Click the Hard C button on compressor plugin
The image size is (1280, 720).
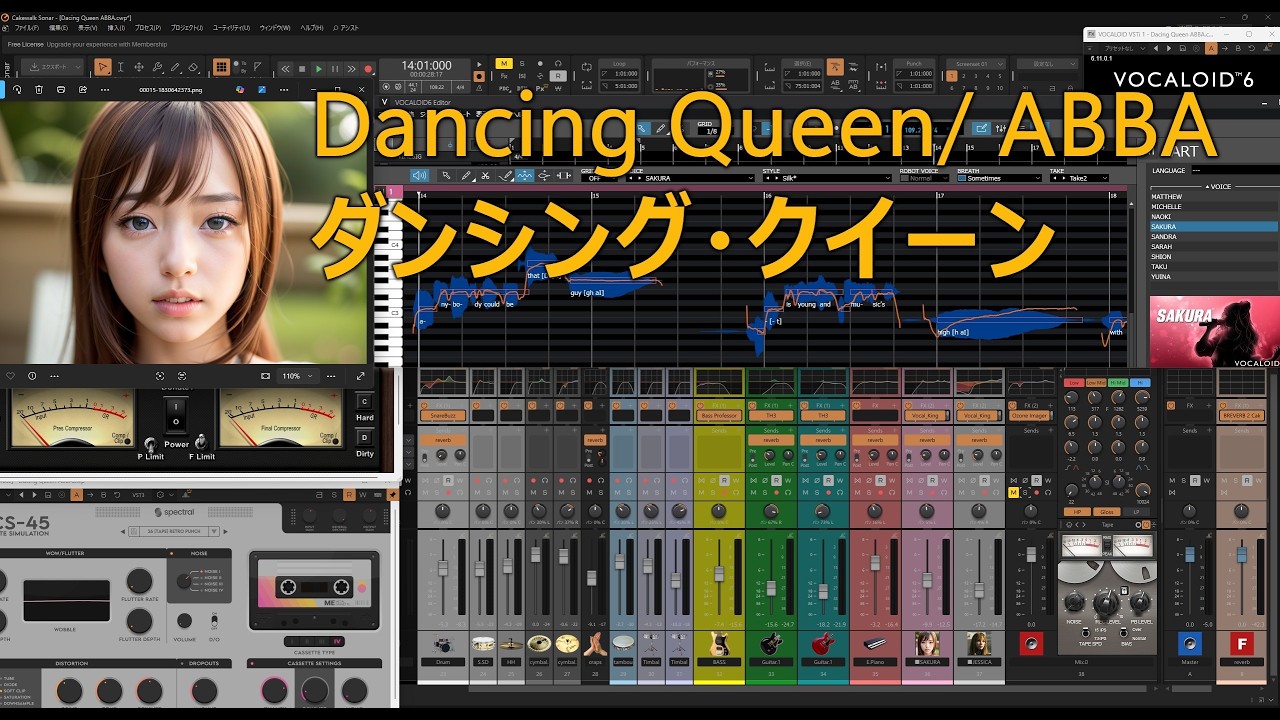point(364,401)
